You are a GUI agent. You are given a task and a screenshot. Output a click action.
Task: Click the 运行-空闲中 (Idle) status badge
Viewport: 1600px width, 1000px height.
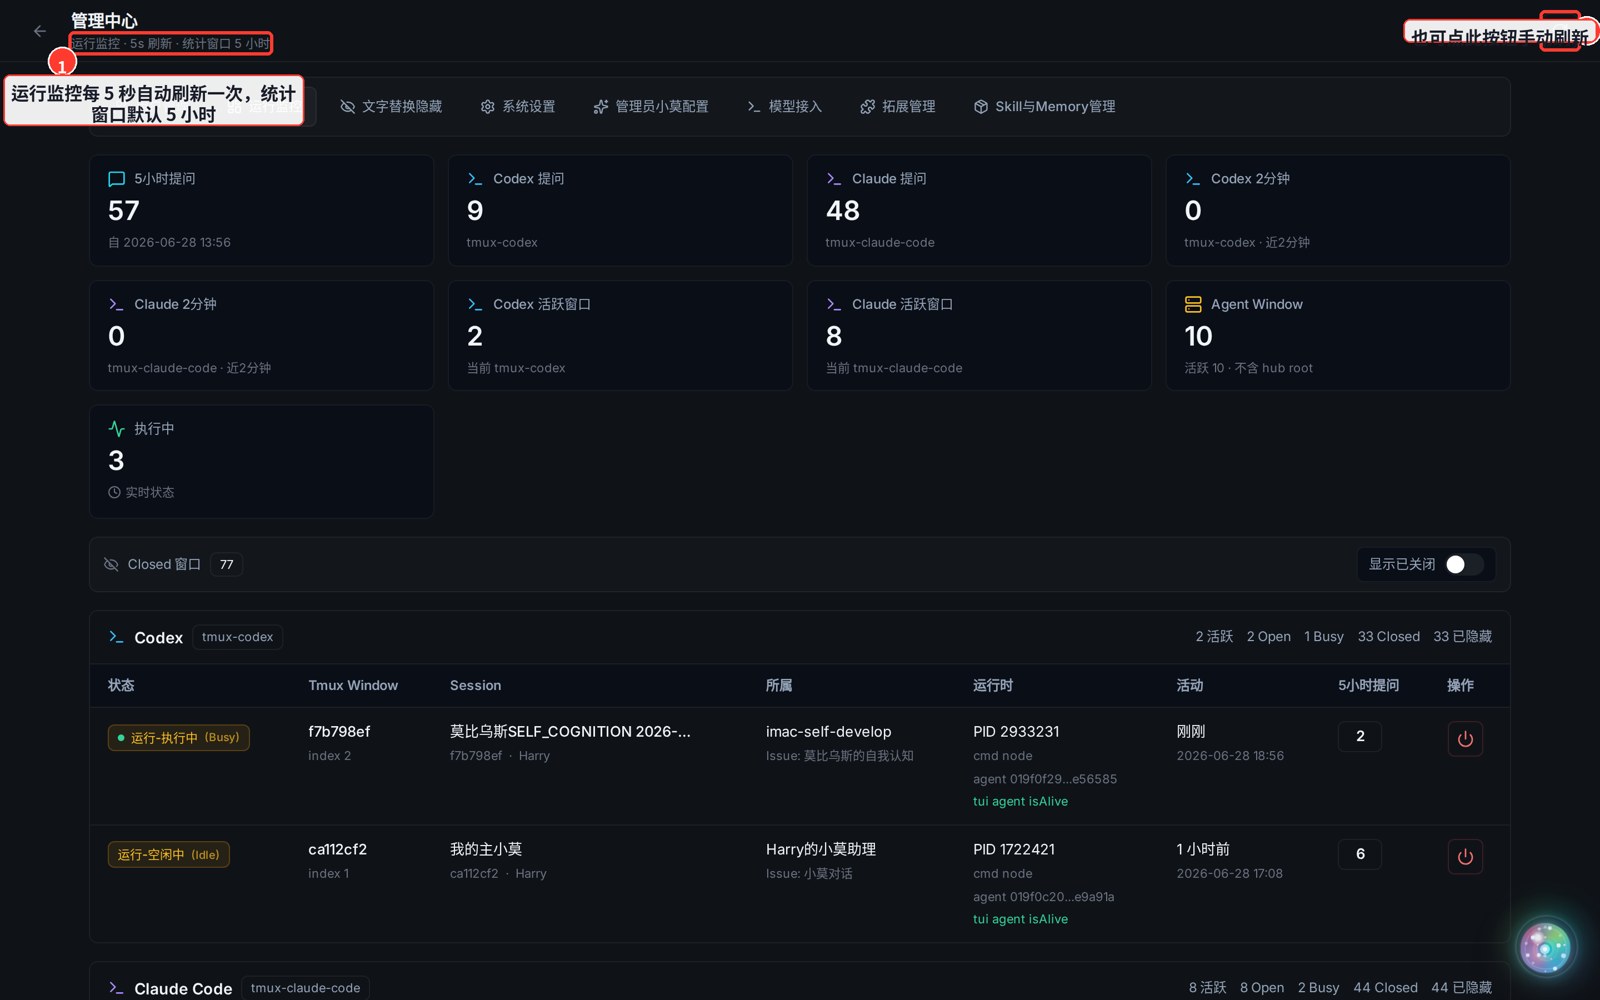tap(169, 855)
